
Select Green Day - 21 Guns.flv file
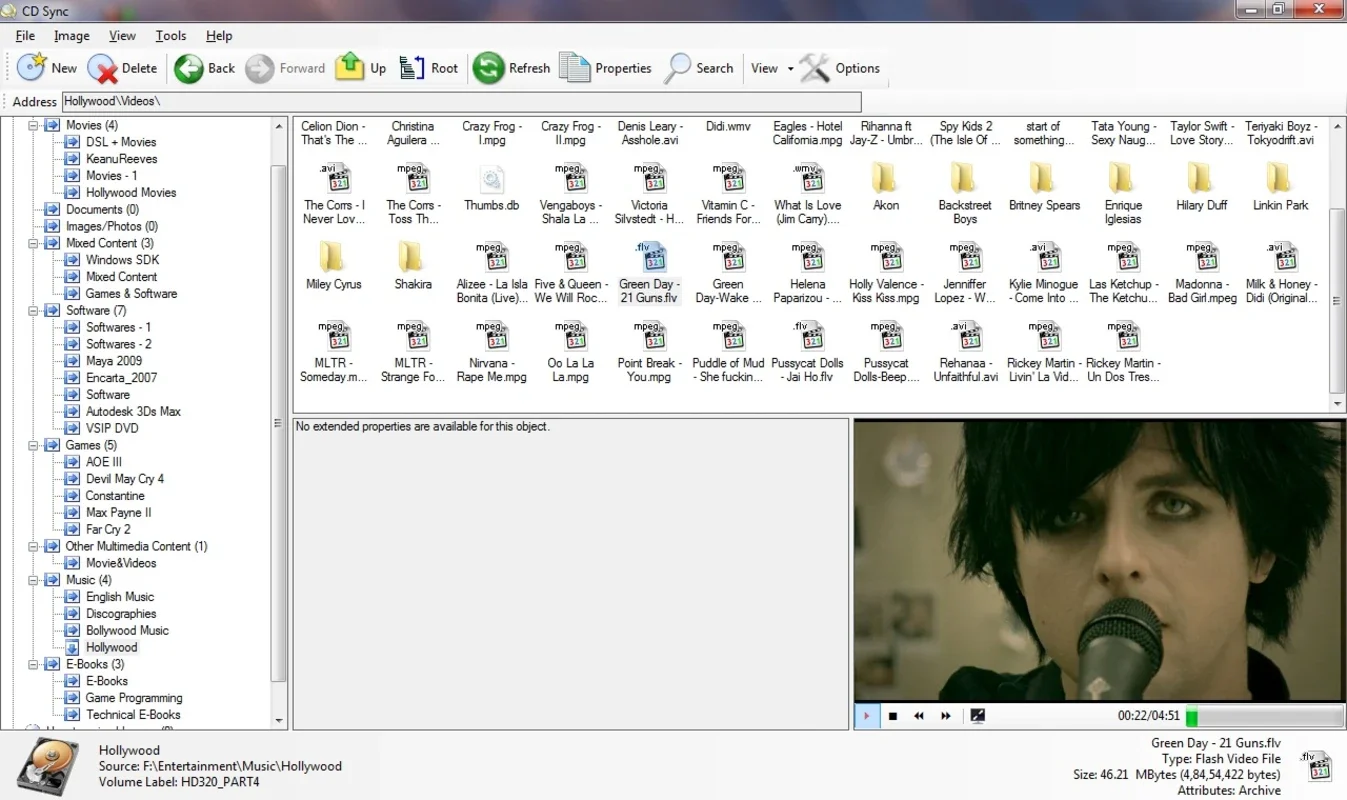(x=649, y=273)
